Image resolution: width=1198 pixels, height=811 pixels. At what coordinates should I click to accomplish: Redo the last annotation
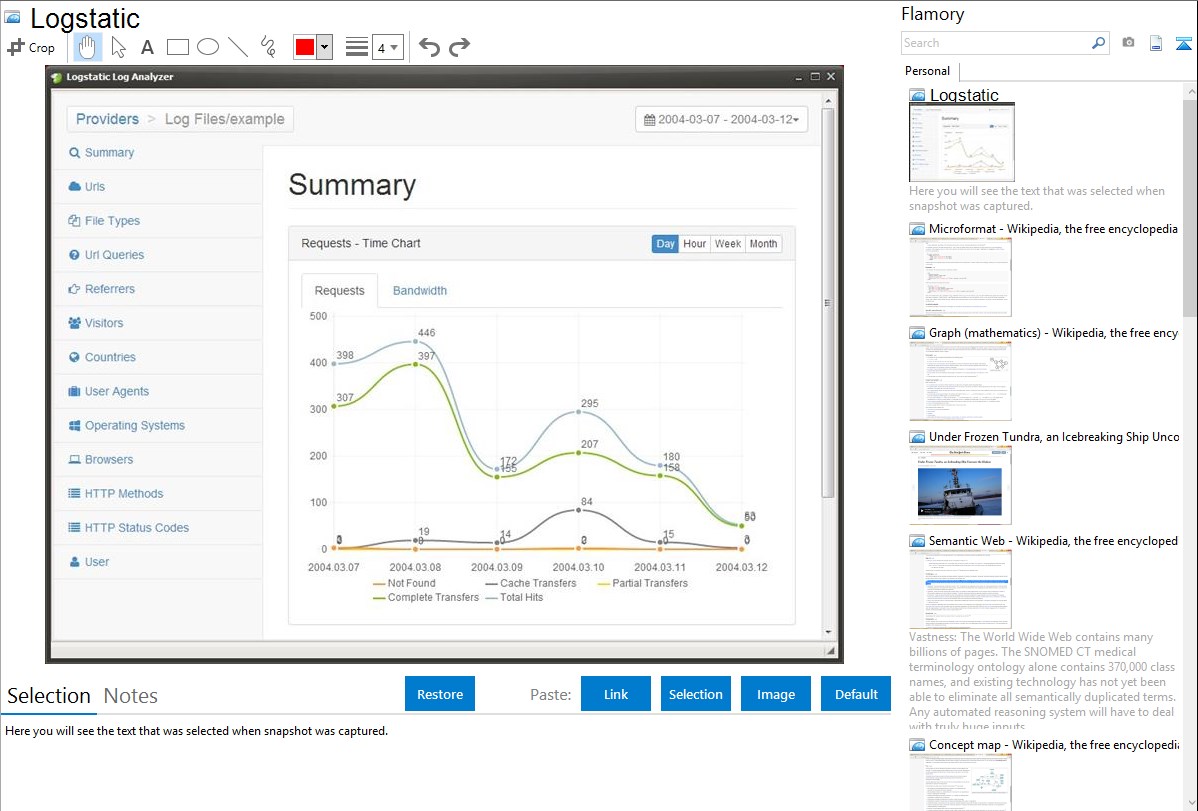tap(459, 47)
